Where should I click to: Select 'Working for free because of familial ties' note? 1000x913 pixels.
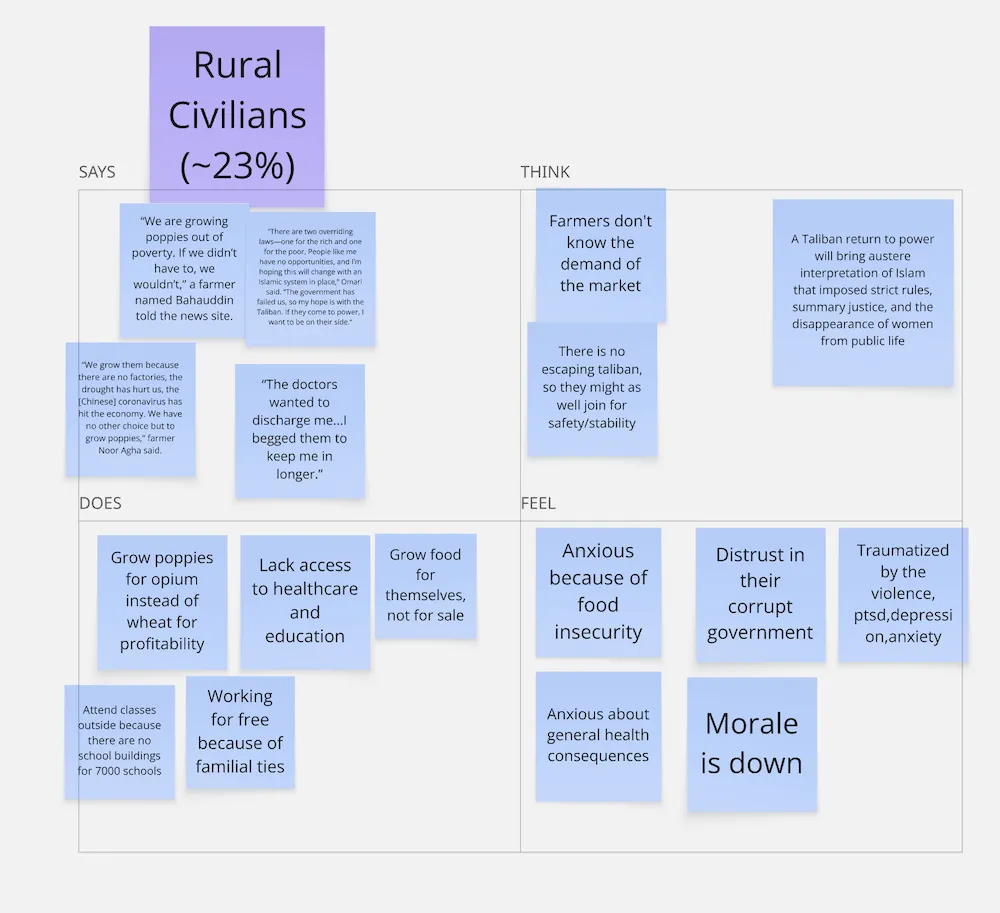click(240, 732)
